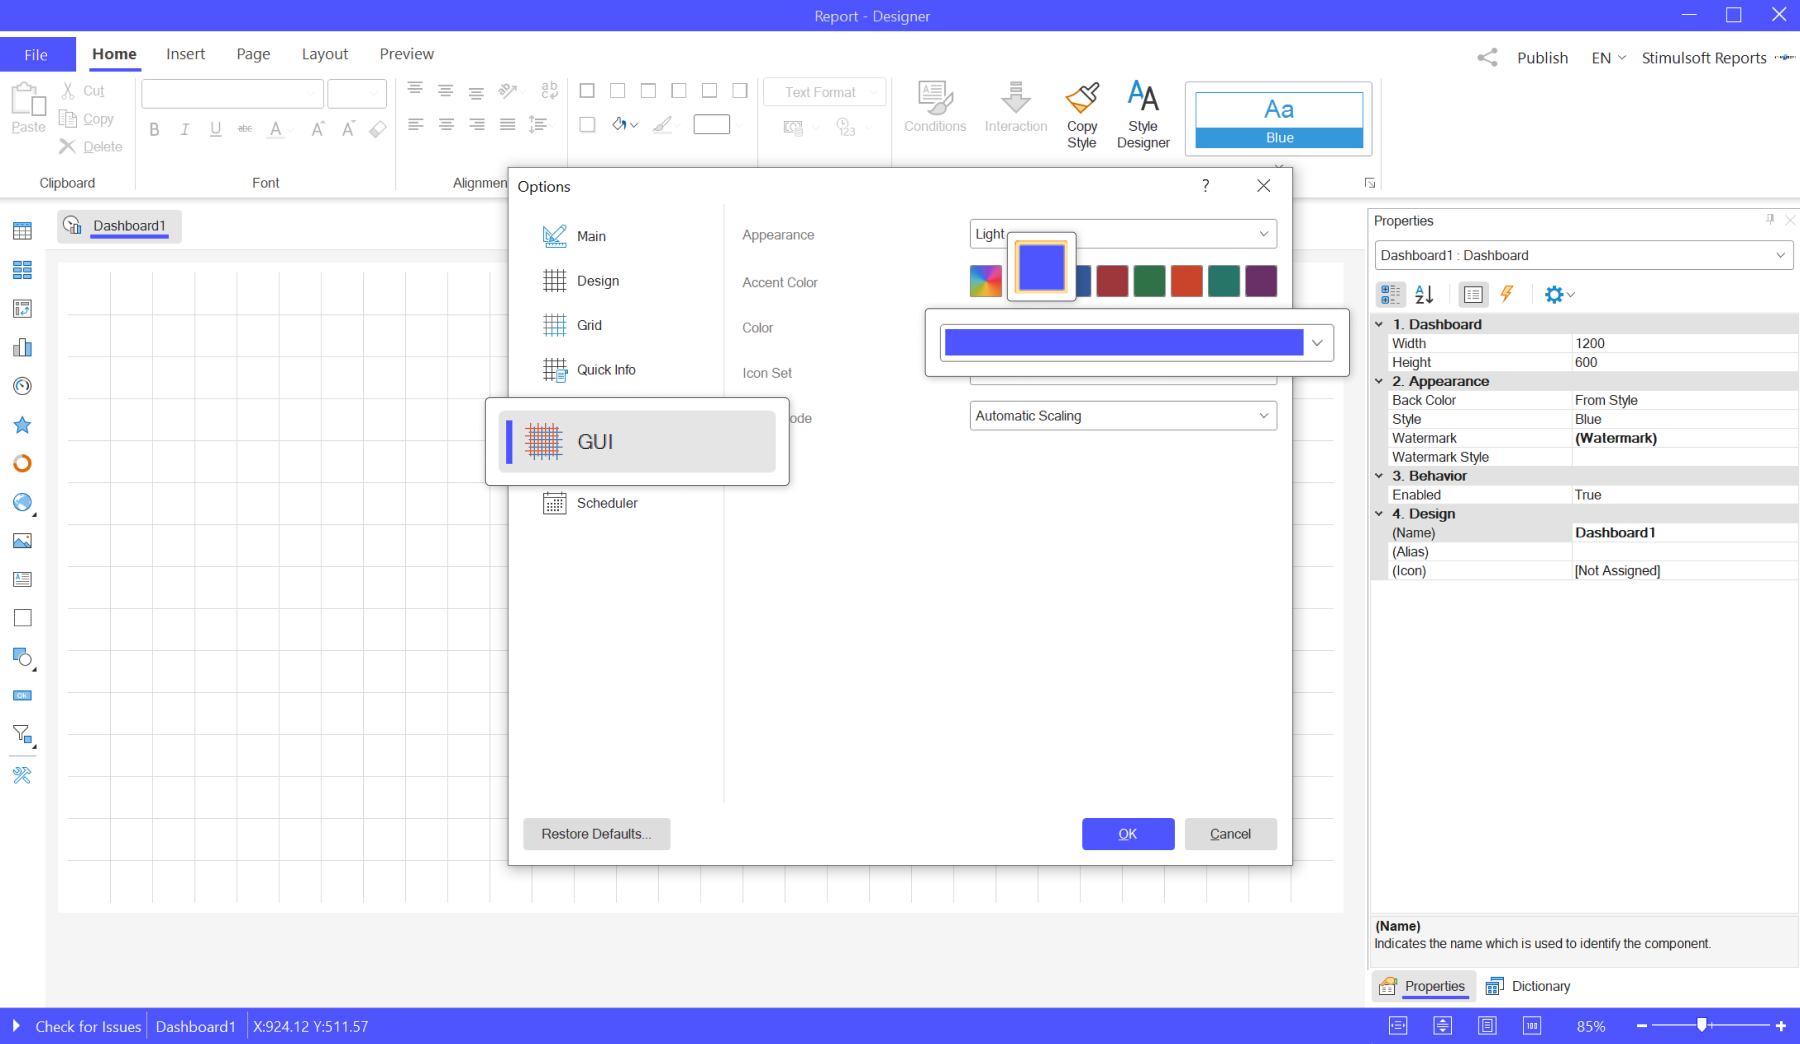Select the Scheduler options category
This screenshot has width=1800, height=1044.
606,503
